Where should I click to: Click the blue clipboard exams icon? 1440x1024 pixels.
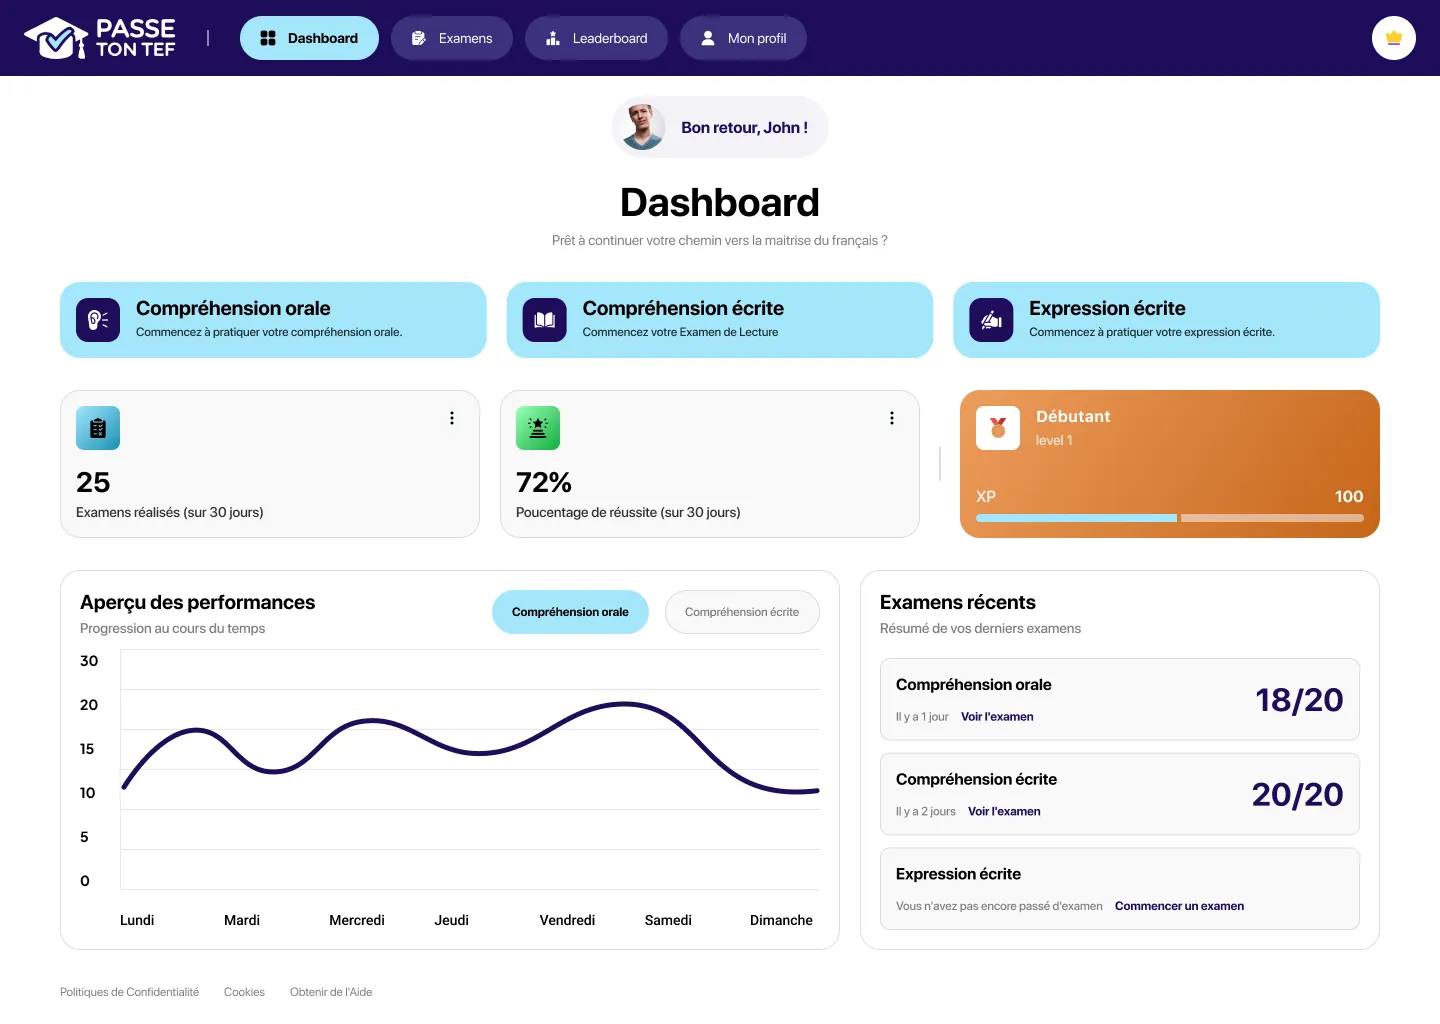[x=98, y=428]
